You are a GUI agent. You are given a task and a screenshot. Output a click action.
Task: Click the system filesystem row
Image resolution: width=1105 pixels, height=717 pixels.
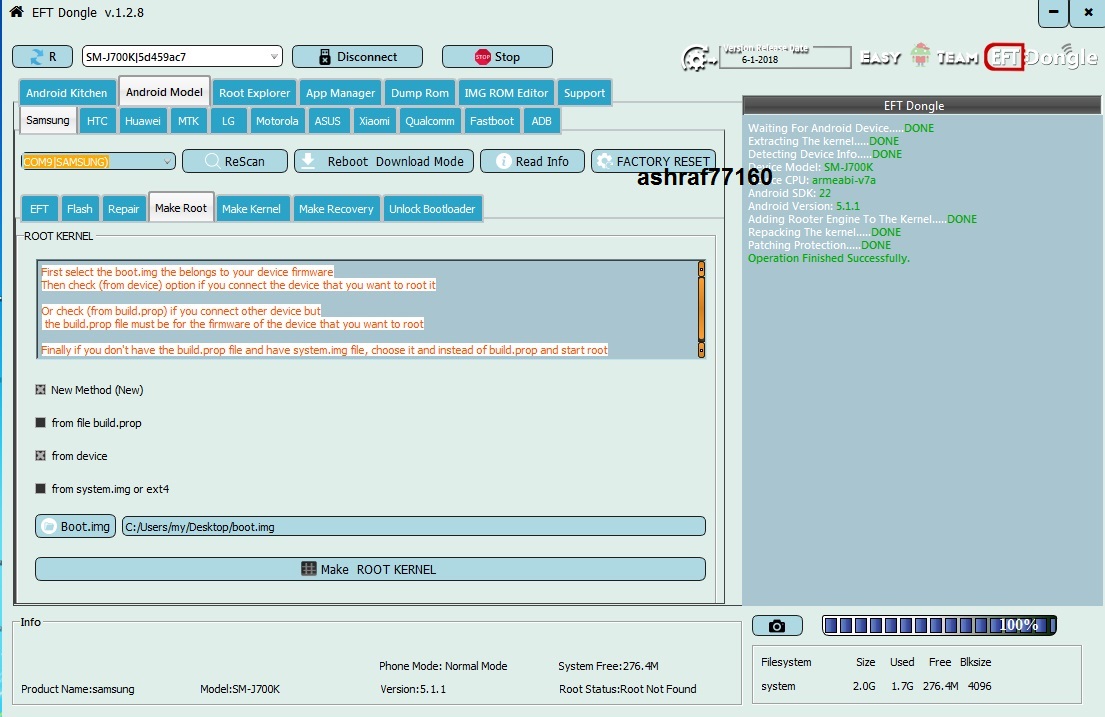coord(876,686)
